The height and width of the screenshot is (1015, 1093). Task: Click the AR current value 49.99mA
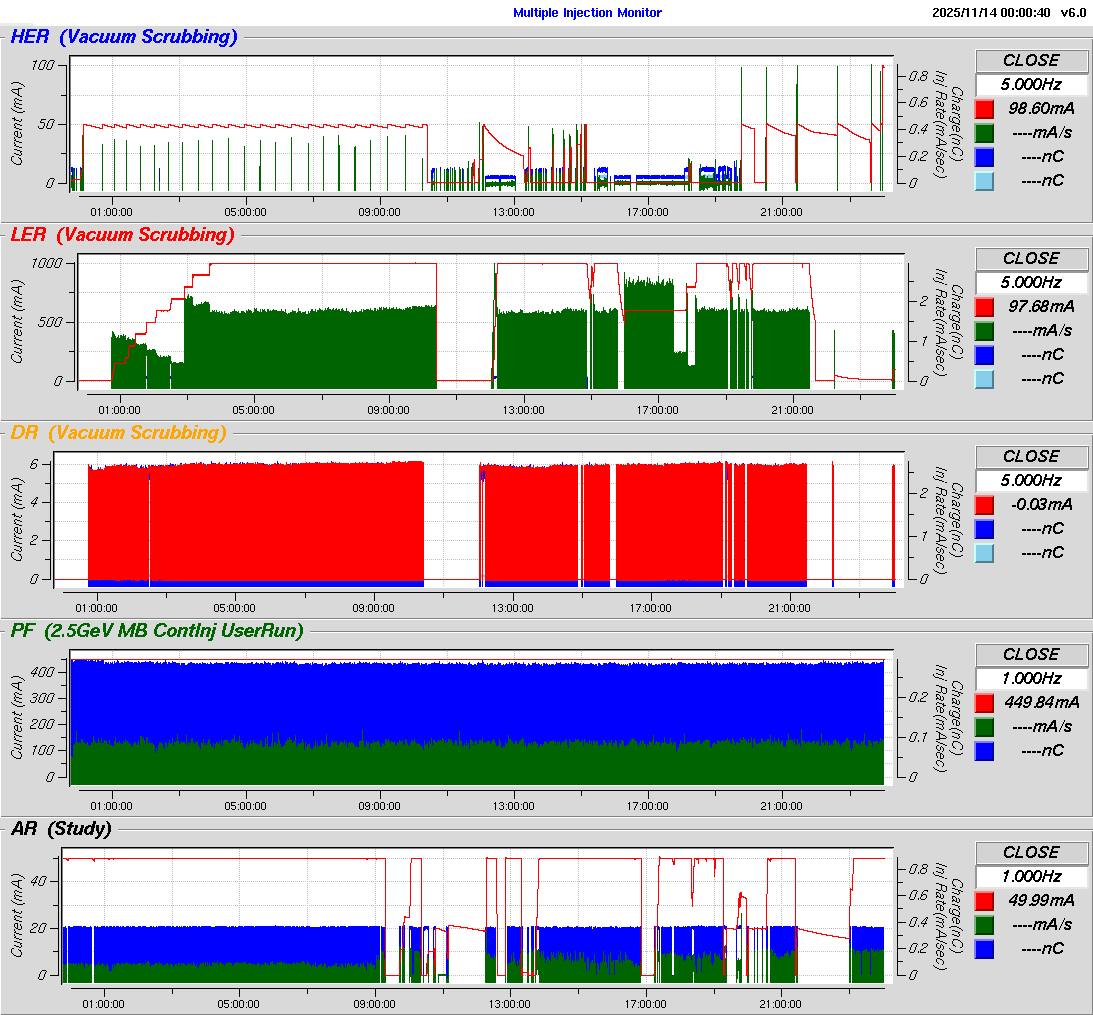point(1041,901)
